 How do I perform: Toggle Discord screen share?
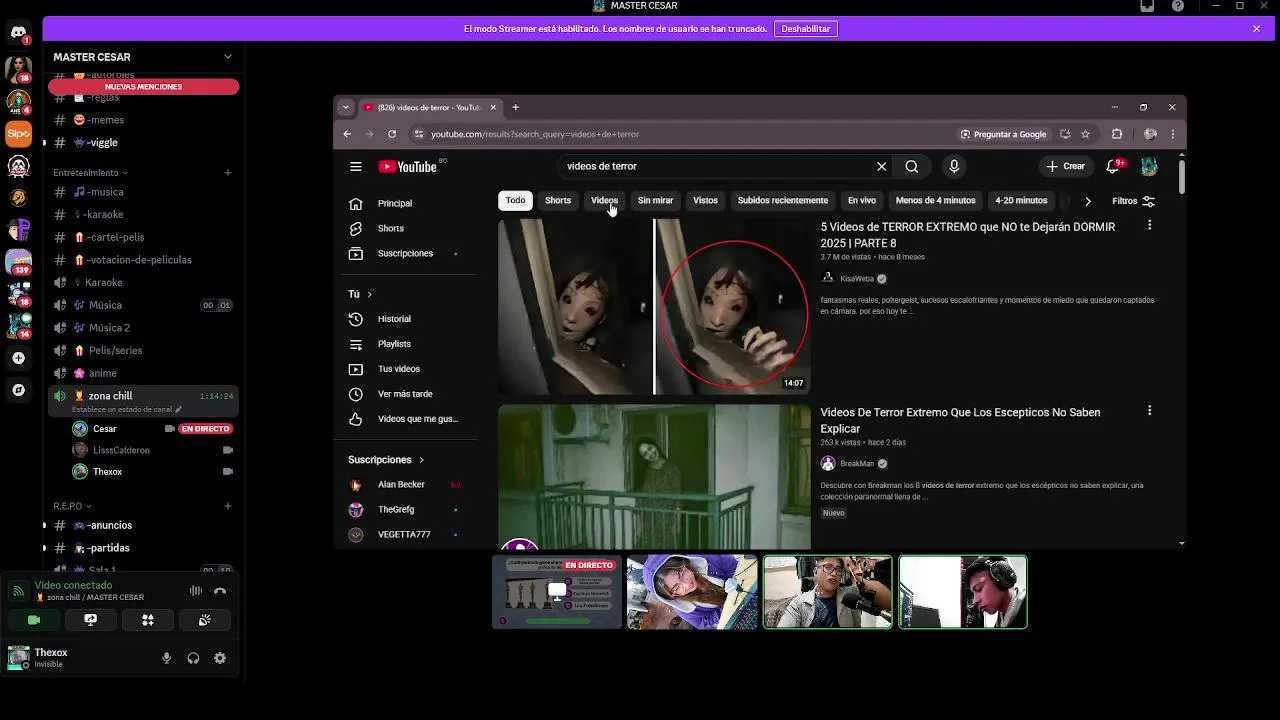point(91,620)
